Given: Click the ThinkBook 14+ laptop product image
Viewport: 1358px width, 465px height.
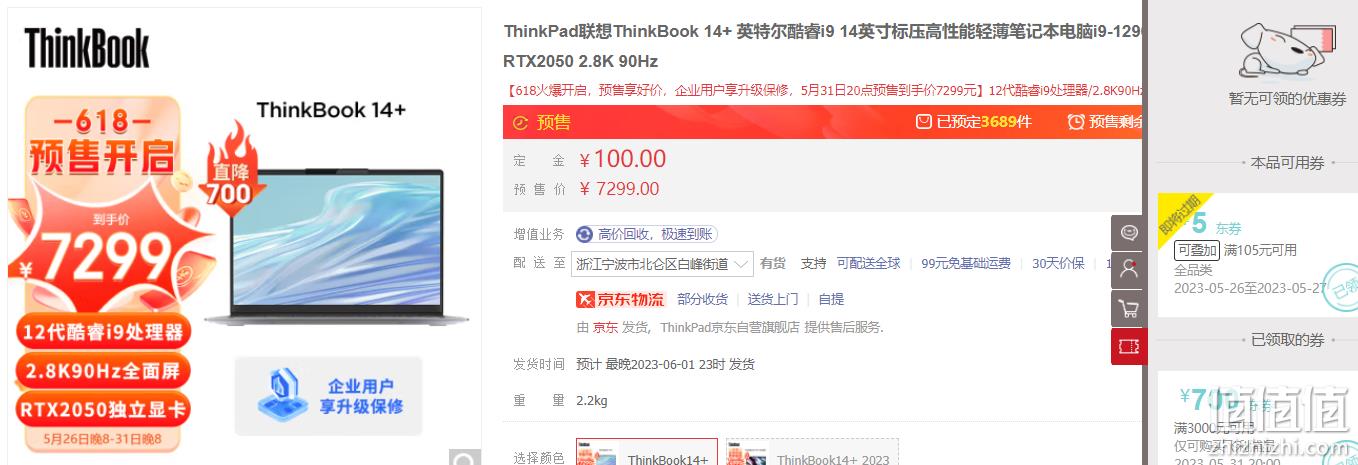Looking at the screenshot, I should click(x=337, y=246).
